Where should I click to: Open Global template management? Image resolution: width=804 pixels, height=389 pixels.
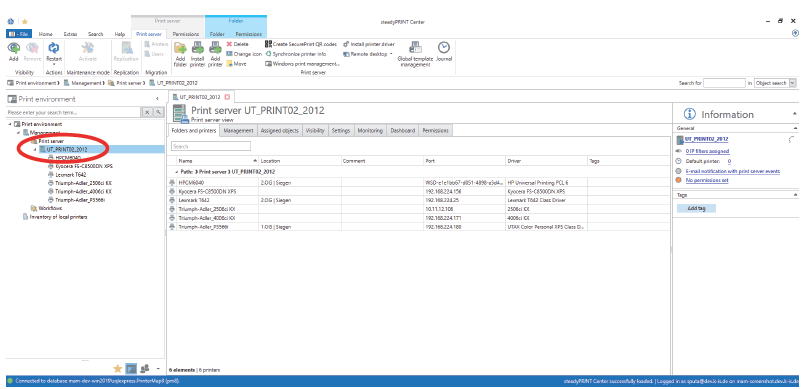coord(415,48)
